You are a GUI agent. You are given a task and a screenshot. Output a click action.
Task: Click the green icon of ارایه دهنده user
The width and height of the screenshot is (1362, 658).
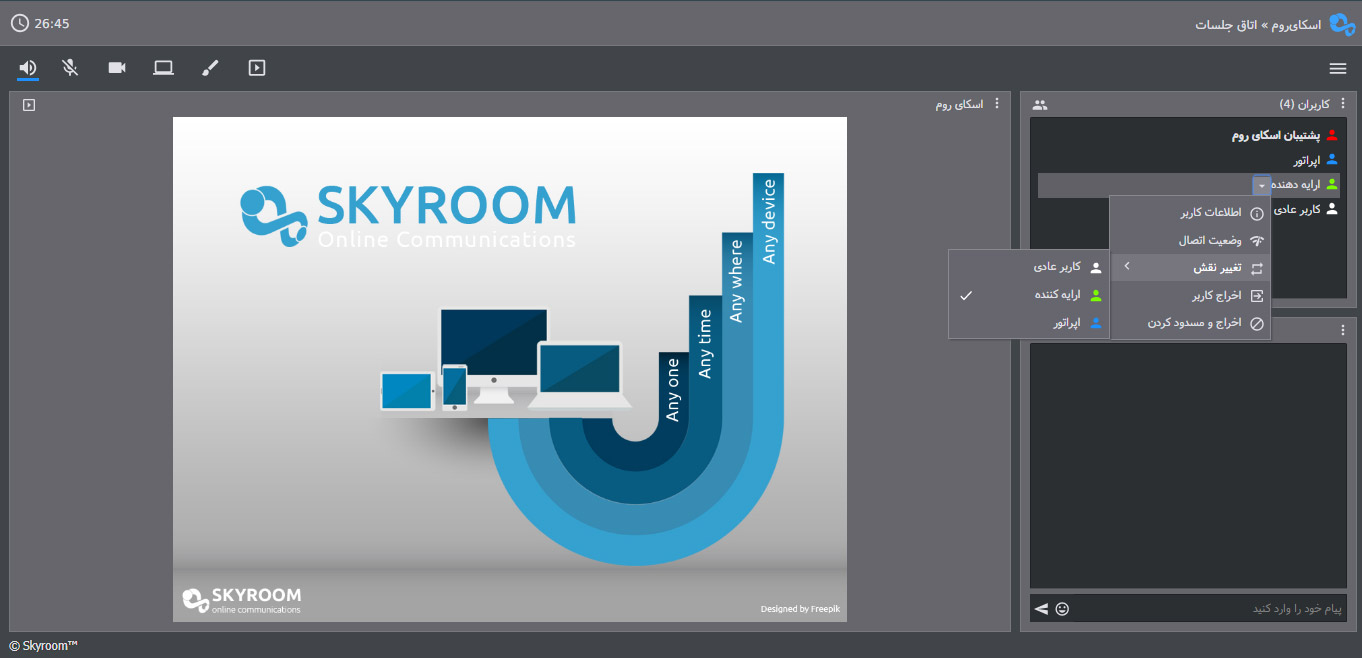pyautogui.click(x=1332, y=185)
